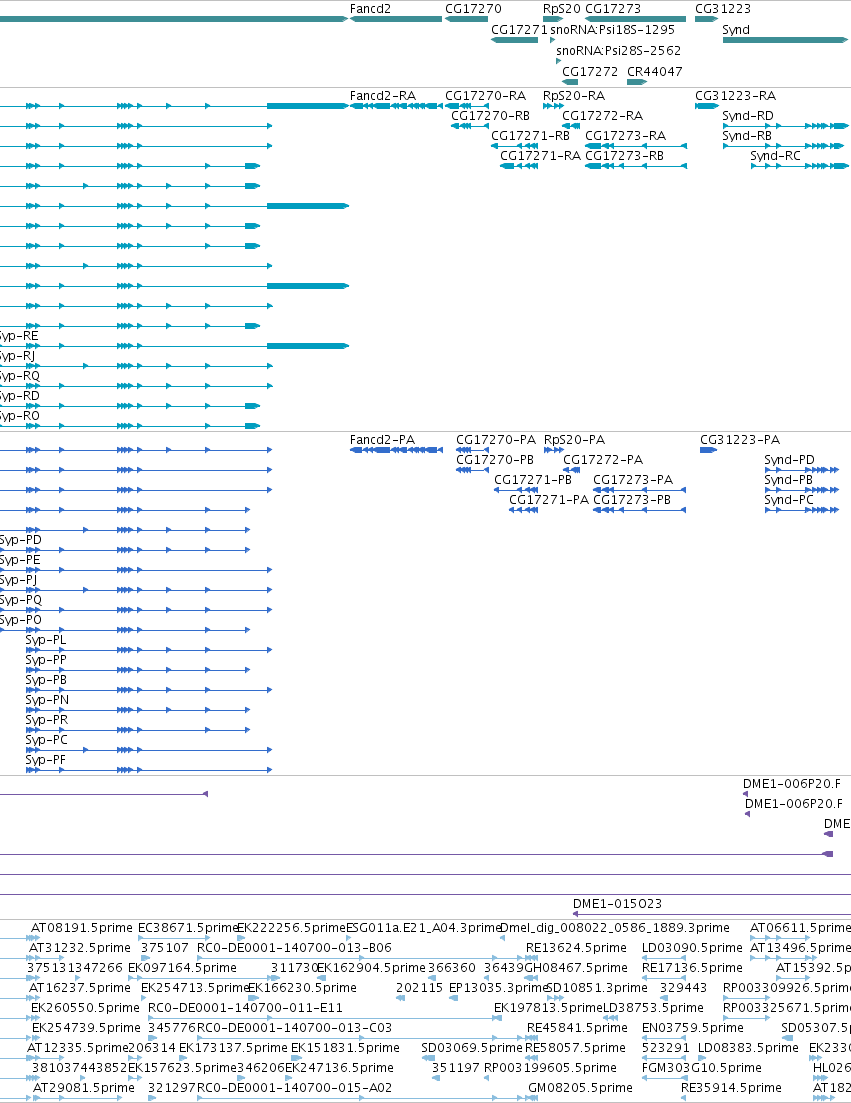Click the CG17270-RB transcript
The width and height of the screenshot is (851, 1103).
[x=470, y=126]
